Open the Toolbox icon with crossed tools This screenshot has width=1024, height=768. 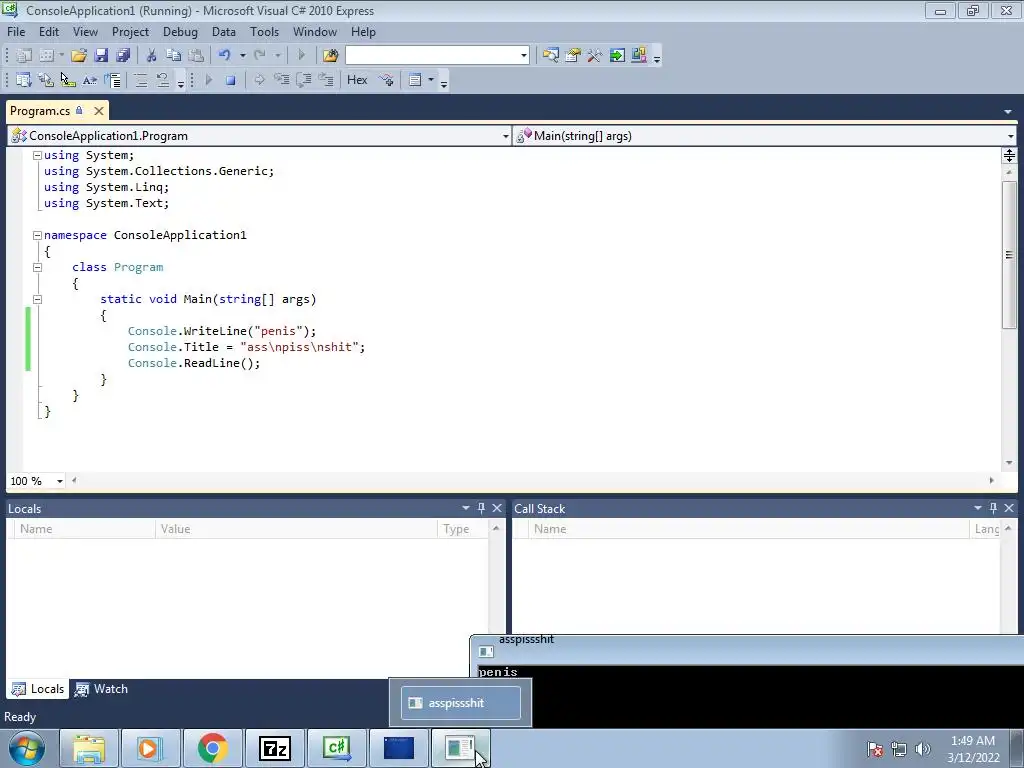[594, 56]
